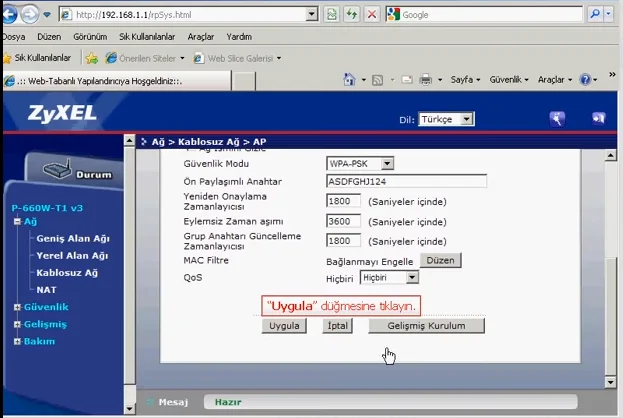Click the ZyXEL logo
The height and width of the screenshot is (418, 623).
pyautogui.click(x=62, y=113)
